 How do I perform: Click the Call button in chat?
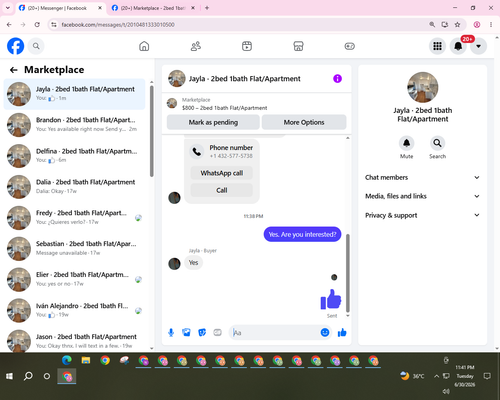(222, 190)
